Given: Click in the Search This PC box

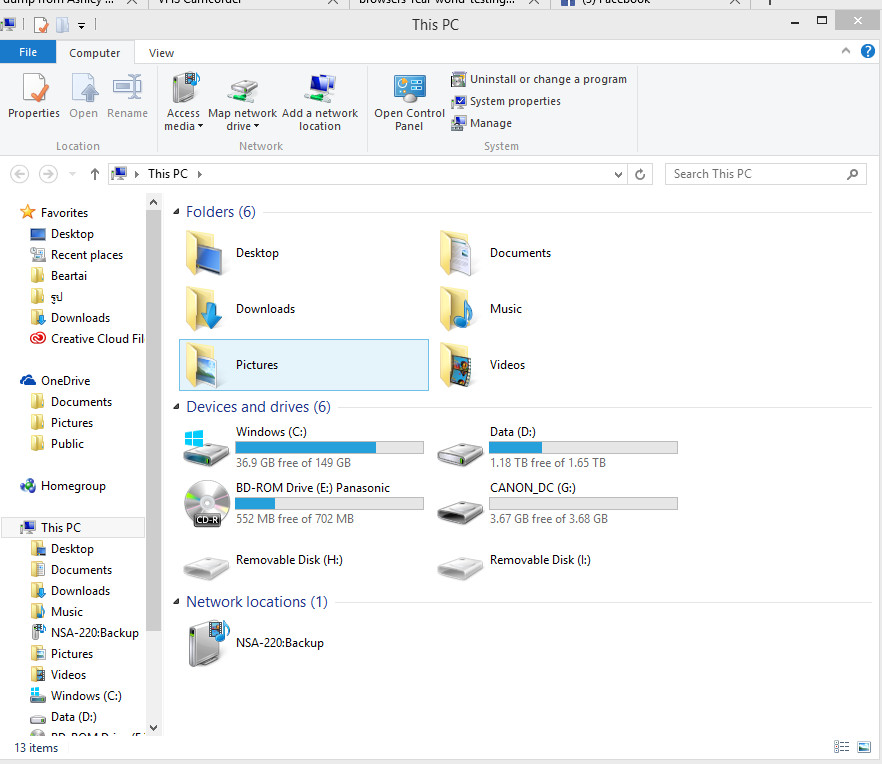Looking at the screenshot, I should click(x=755, y=174).
